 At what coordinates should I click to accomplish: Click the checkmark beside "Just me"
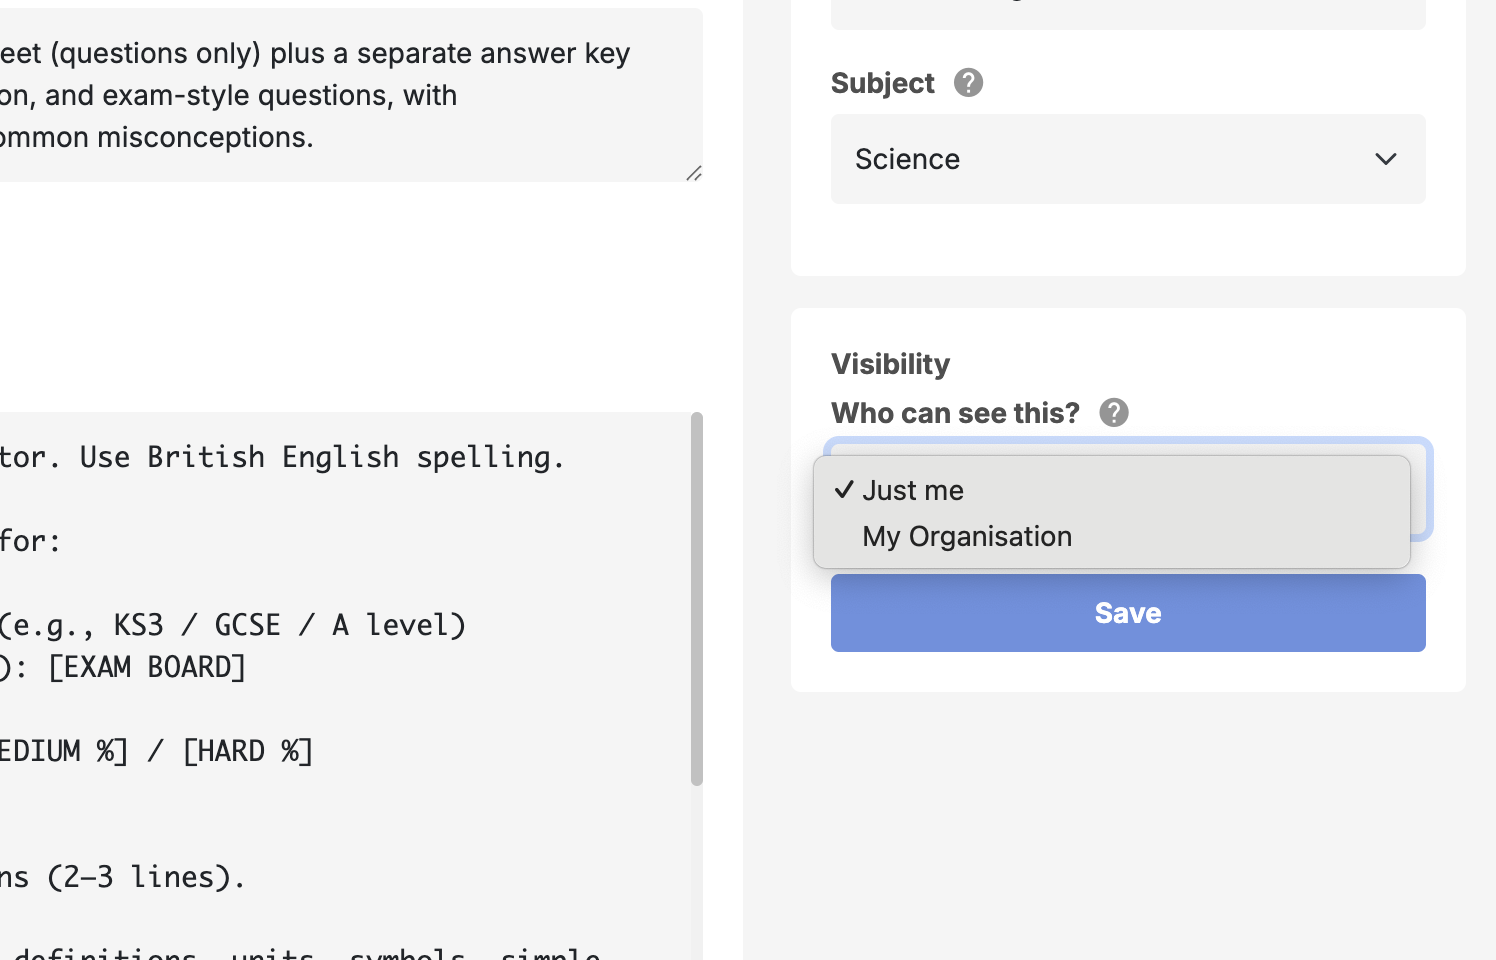pos(845,489)
